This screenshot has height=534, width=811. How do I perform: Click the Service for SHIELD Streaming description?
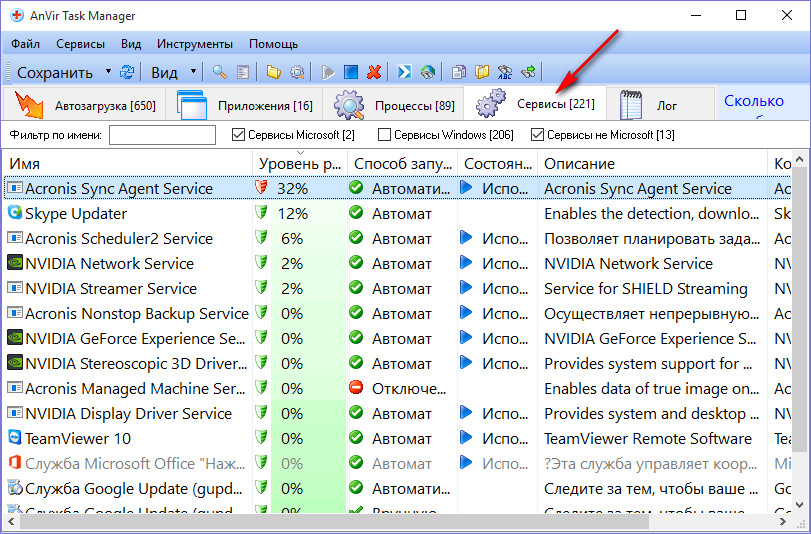(645, 288)
